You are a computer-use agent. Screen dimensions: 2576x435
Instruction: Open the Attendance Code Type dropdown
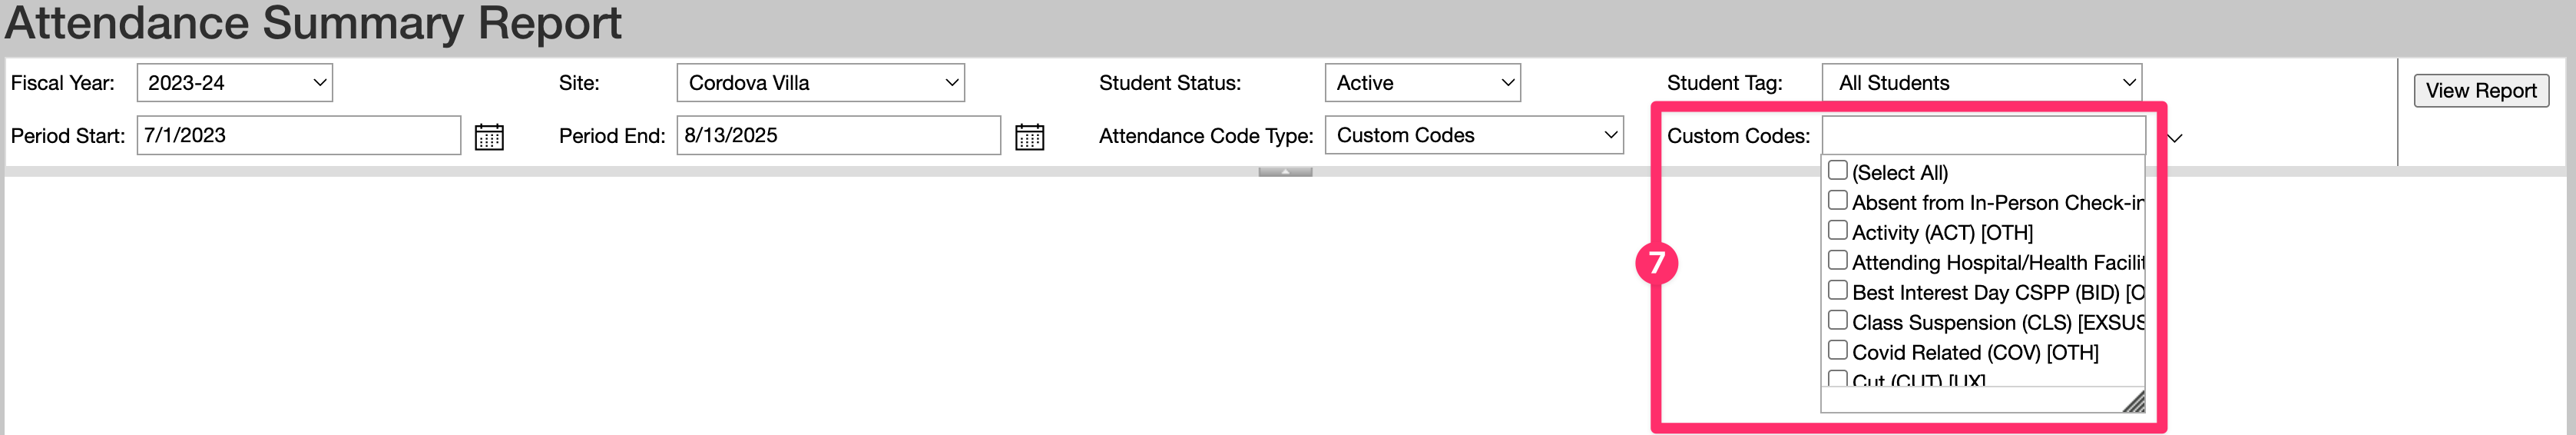pyautogui.click(x=1473, y=135)
